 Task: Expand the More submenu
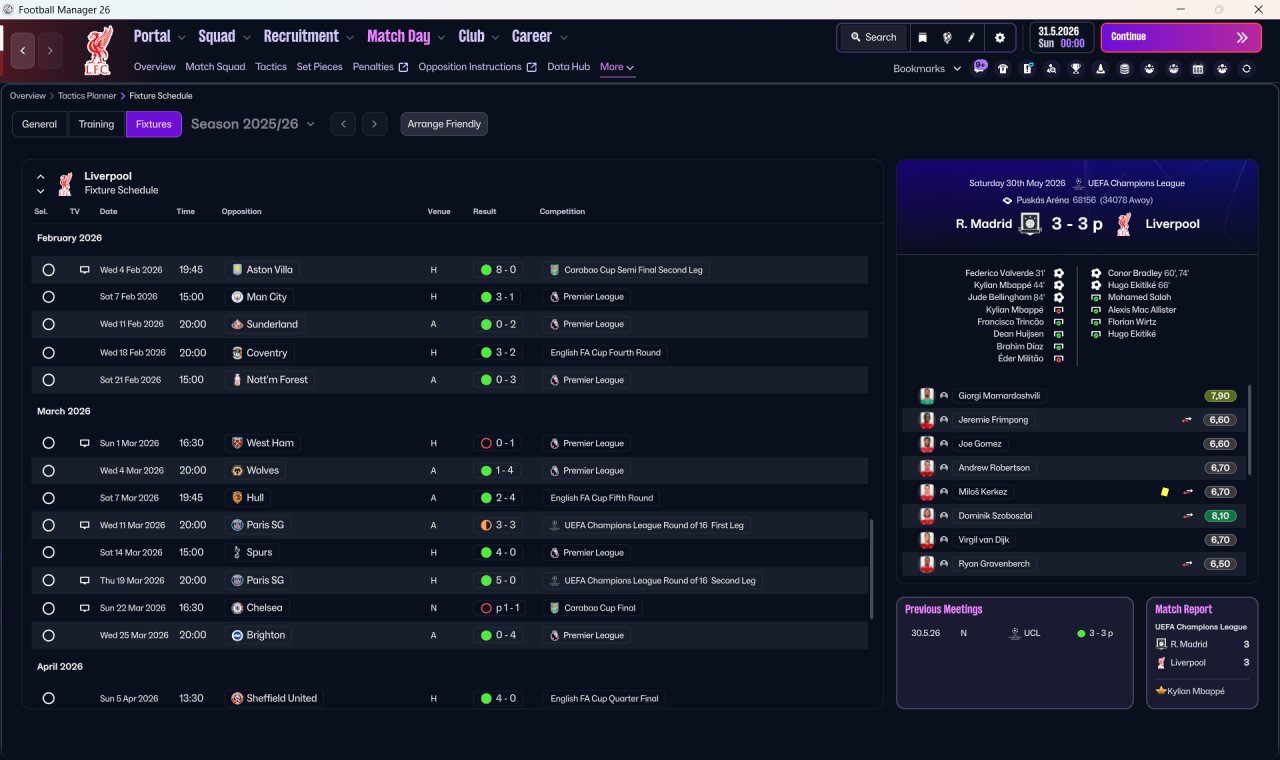click(617, 67)
